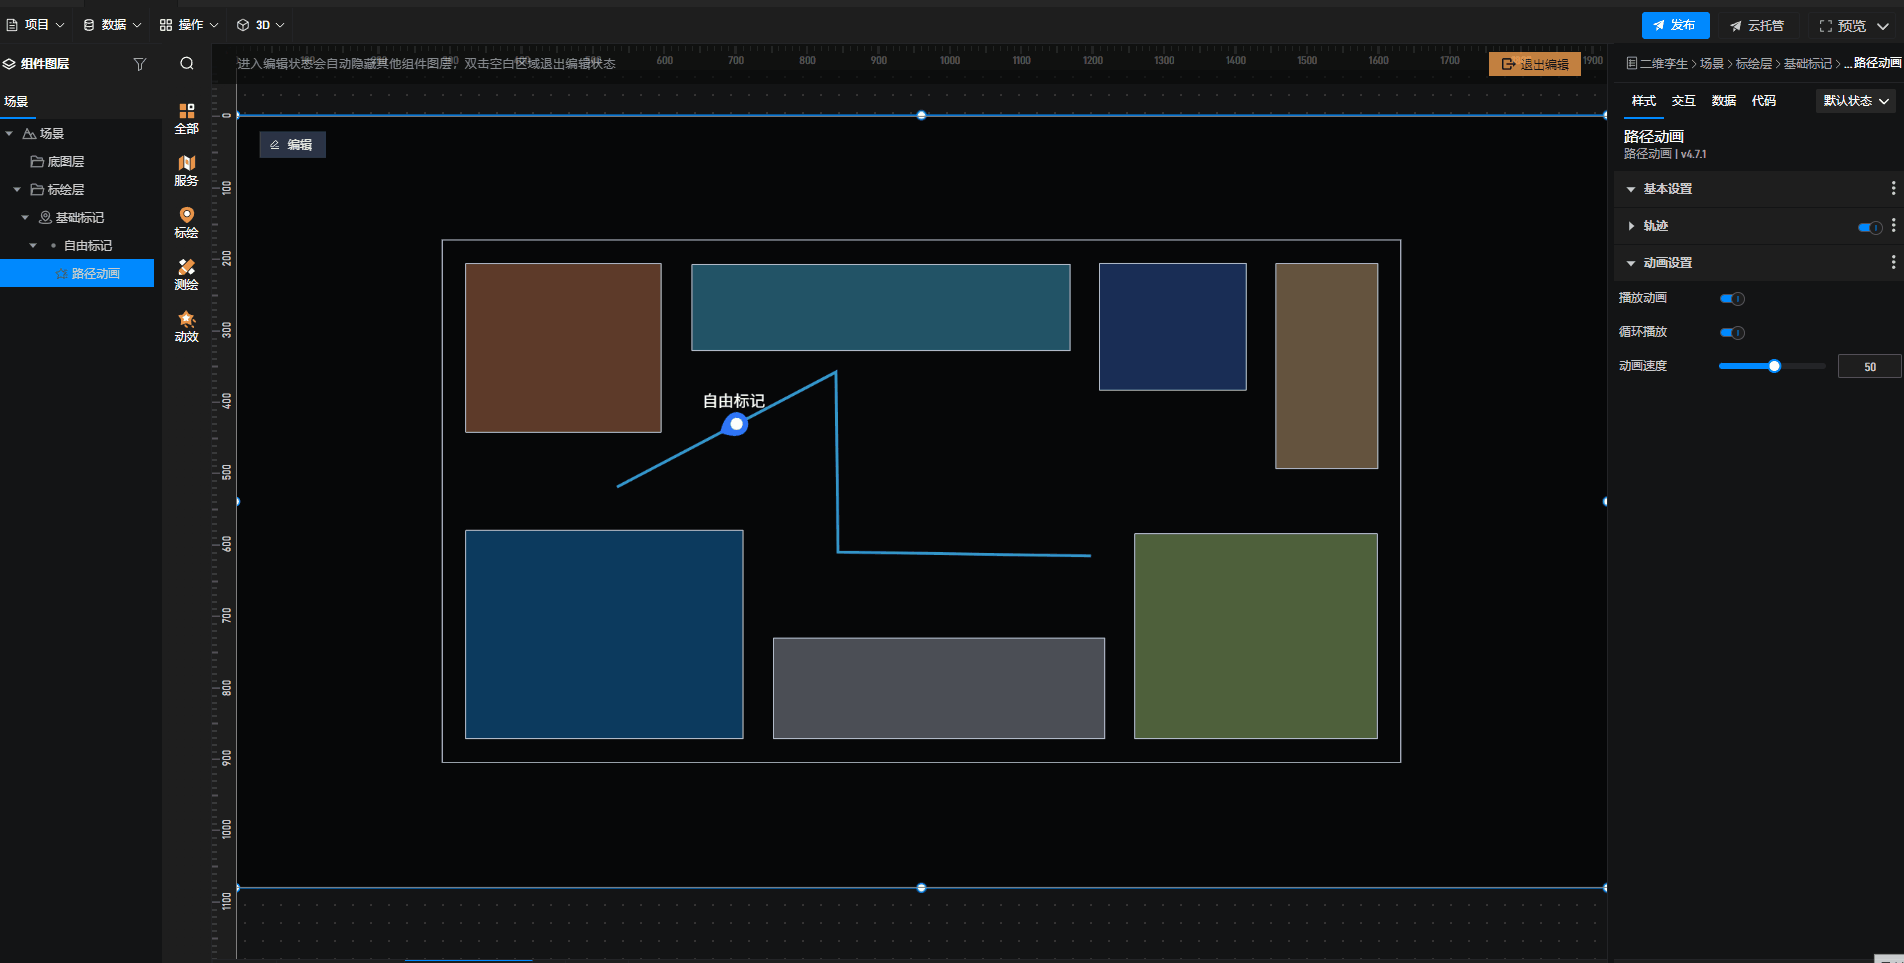This screenshot has height=963, width=1904.
Task: Disable the 播放动画 toggle
Action: point(1732,298)
